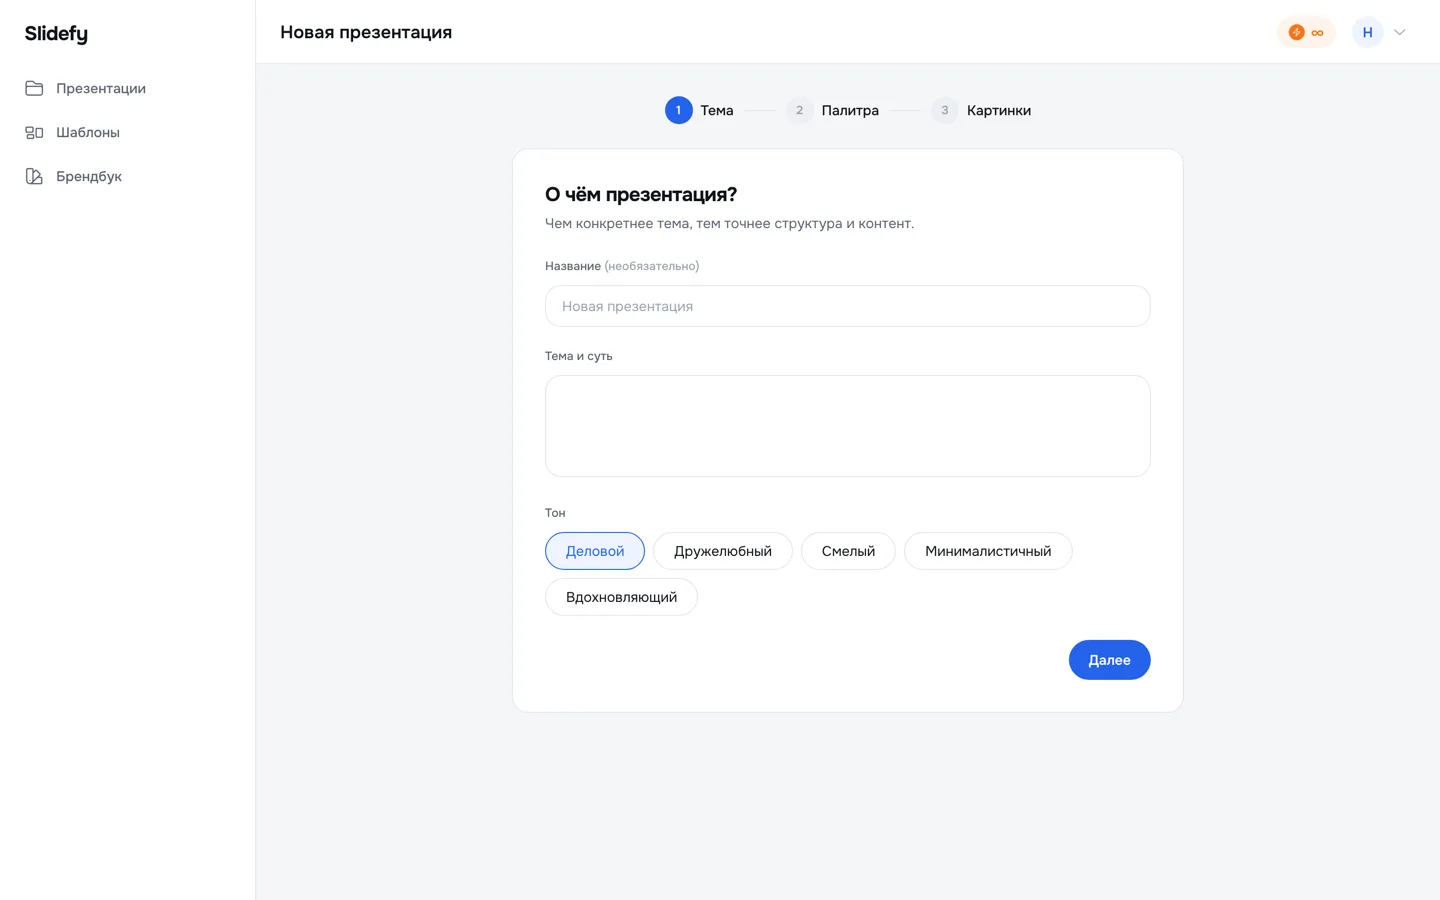Open the Presentations folder icon in sidebar
Viewport: 1440px width, 900px height.
point(34,88)
